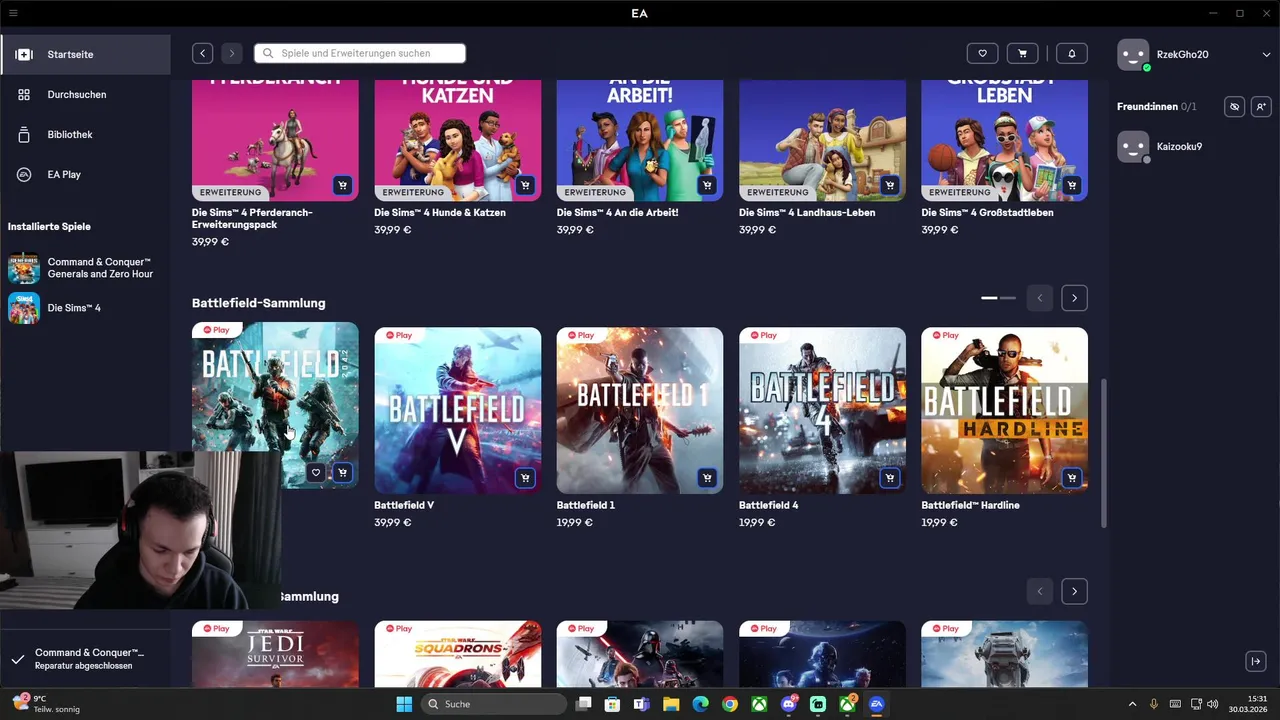Viewport: 1280px width, 720px height.
Task: Open Windows Start menu
Action: point(404,704)
